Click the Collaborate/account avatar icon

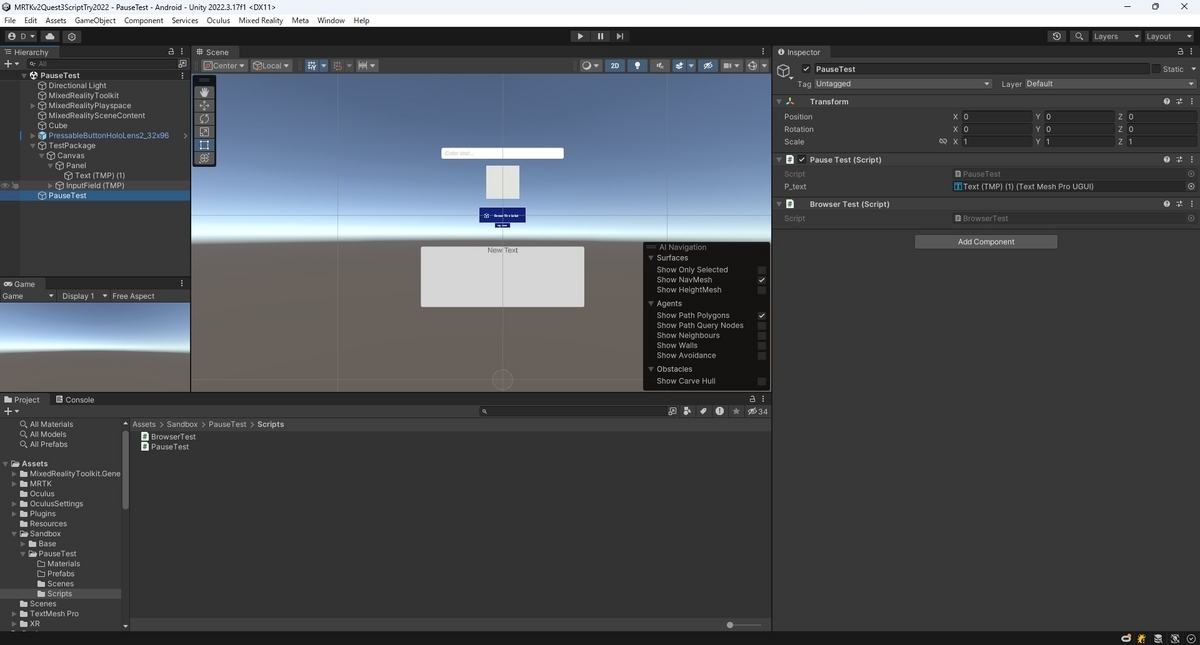tap(12, 36)
